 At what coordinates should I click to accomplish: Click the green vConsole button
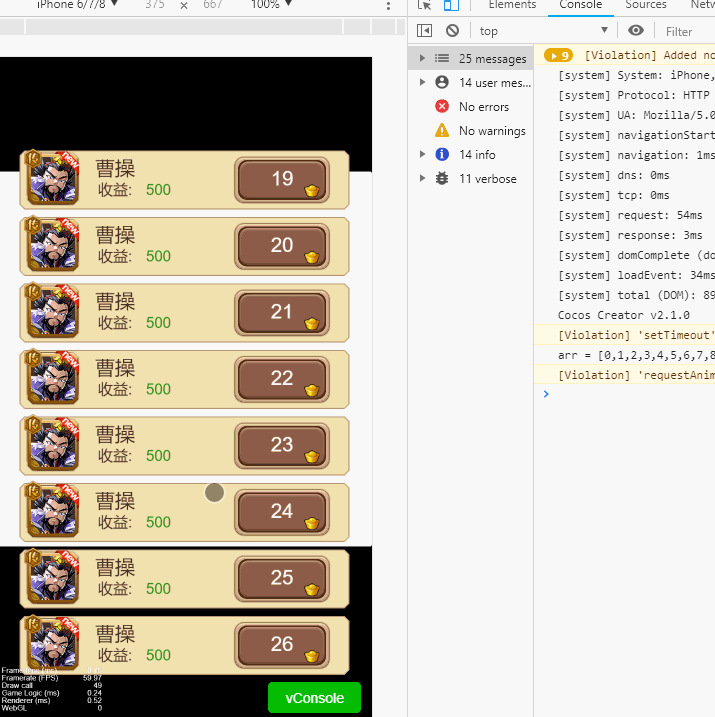tap(315, 698)
